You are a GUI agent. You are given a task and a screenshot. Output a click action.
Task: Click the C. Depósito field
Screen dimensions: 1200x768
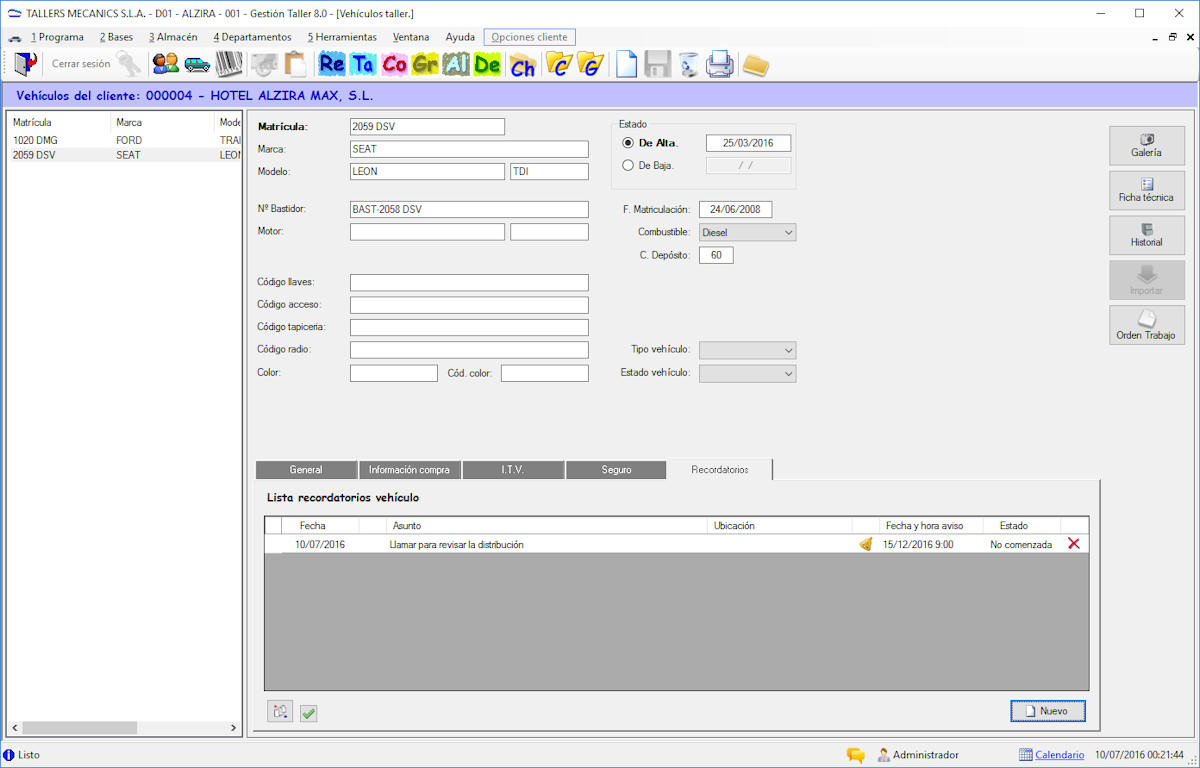tap(716, 255)
